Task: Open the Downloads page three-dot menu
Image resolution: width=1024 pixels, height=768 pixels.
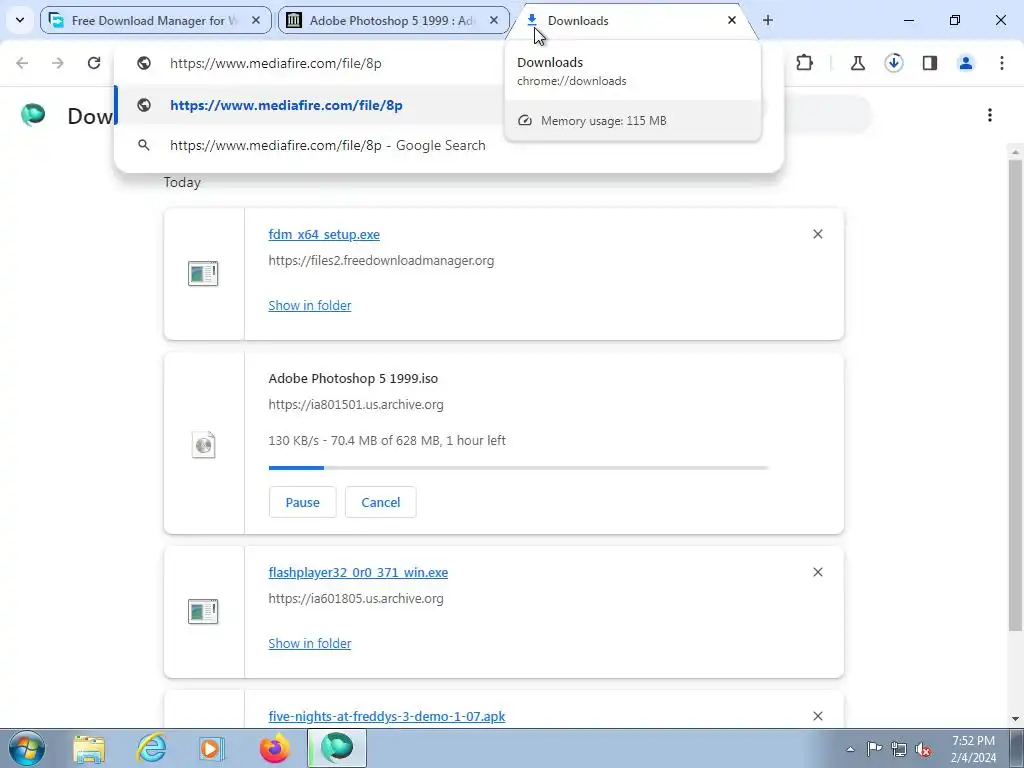Action: click(990, 115)
